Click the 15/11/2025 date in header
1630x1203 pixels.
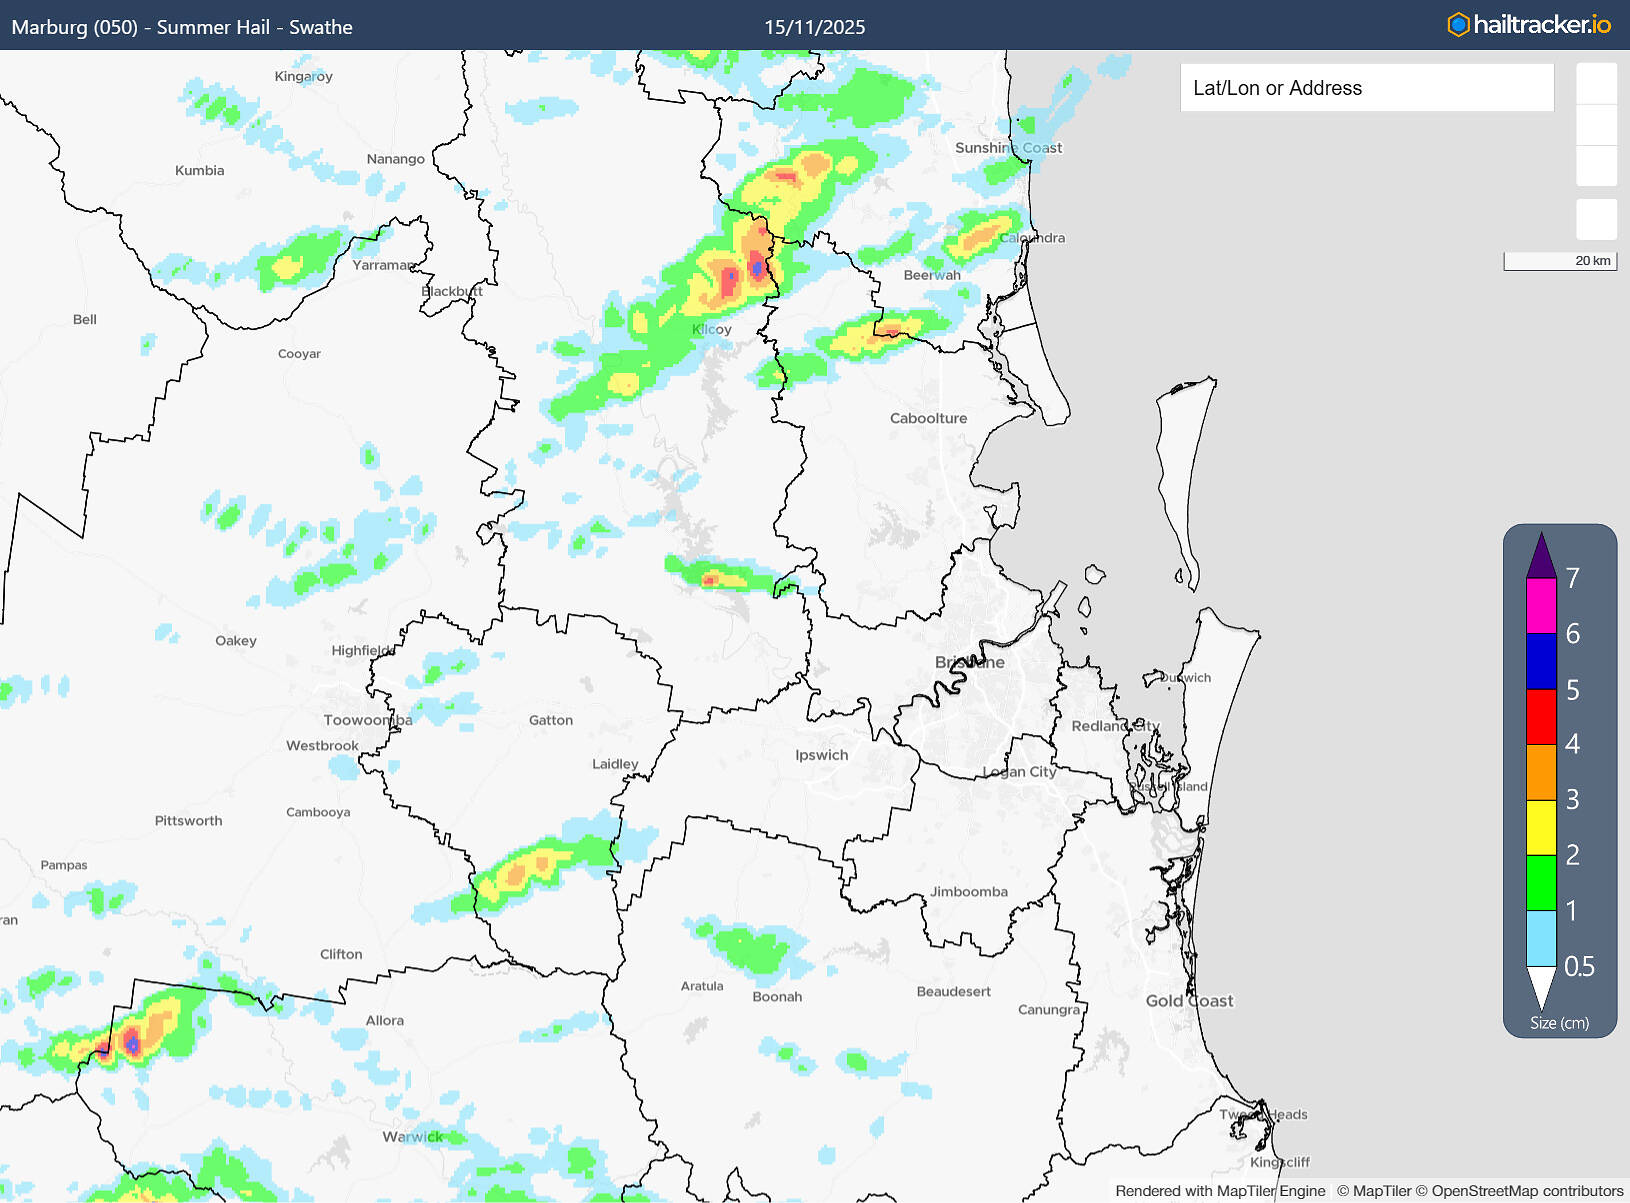coord(814,27)
